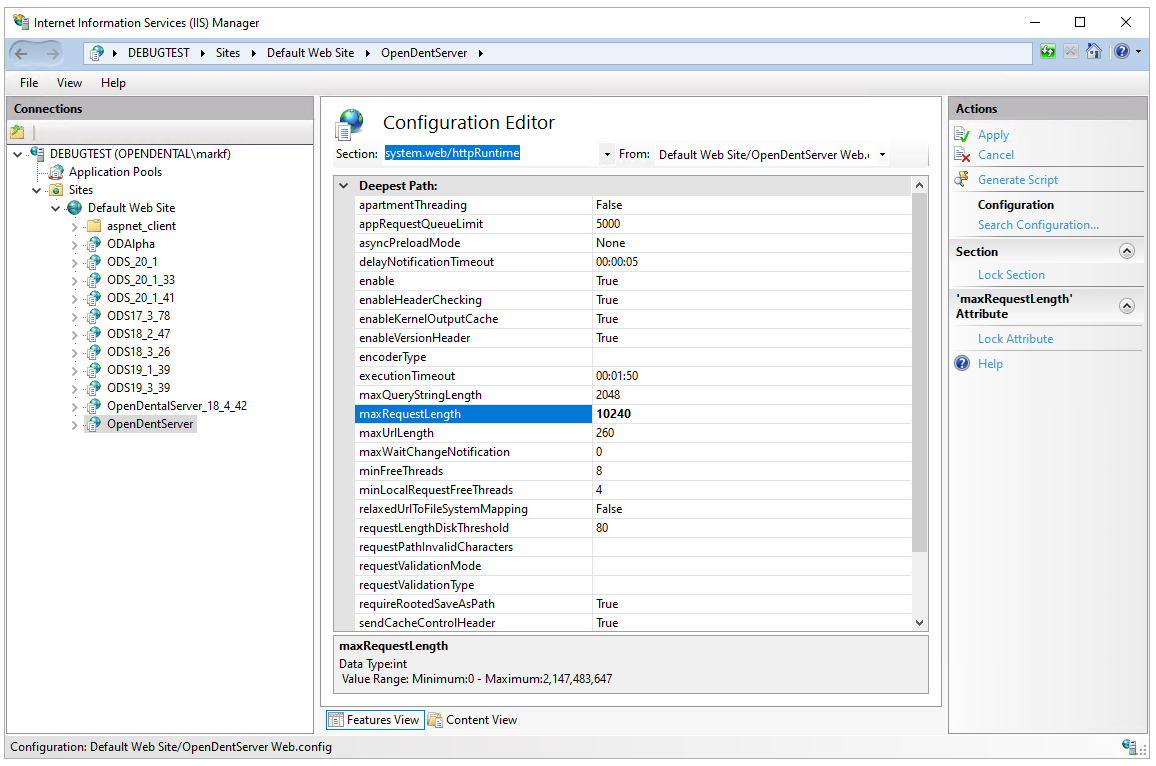The image size is (1156, 766).
Task: Select ODS18_2_47 in the tree
Action: pyautogui.click(x=139, y=334)
